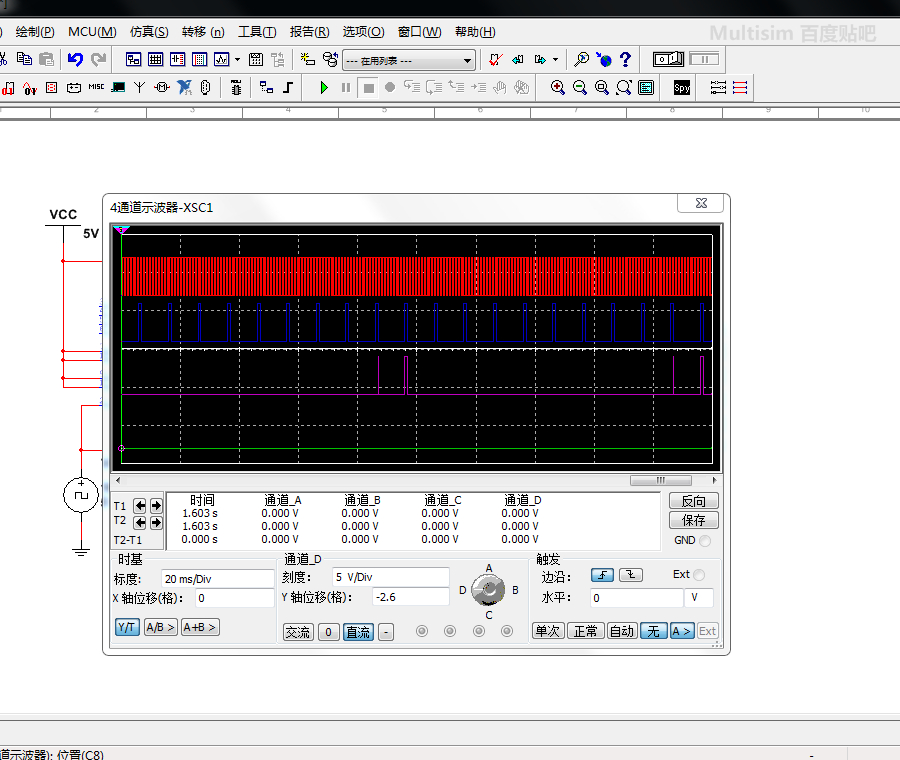Toggle the GND radio button

[x=705, y=541]
